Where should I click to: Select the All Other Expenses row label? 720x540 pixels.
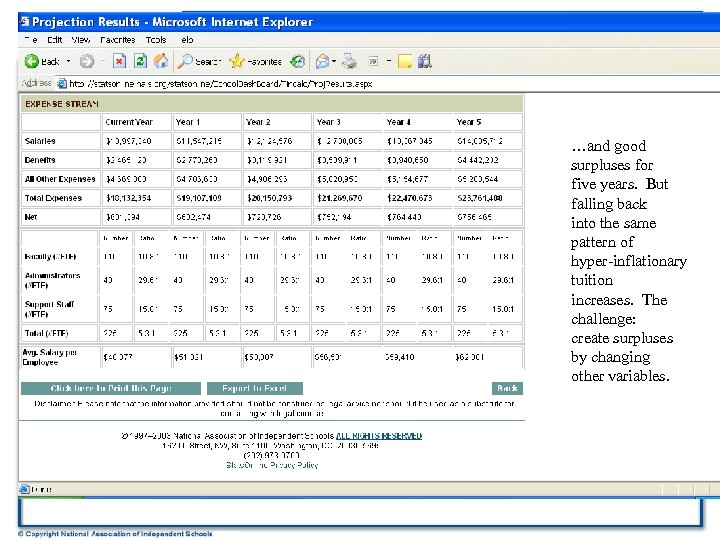click(60, 179)
